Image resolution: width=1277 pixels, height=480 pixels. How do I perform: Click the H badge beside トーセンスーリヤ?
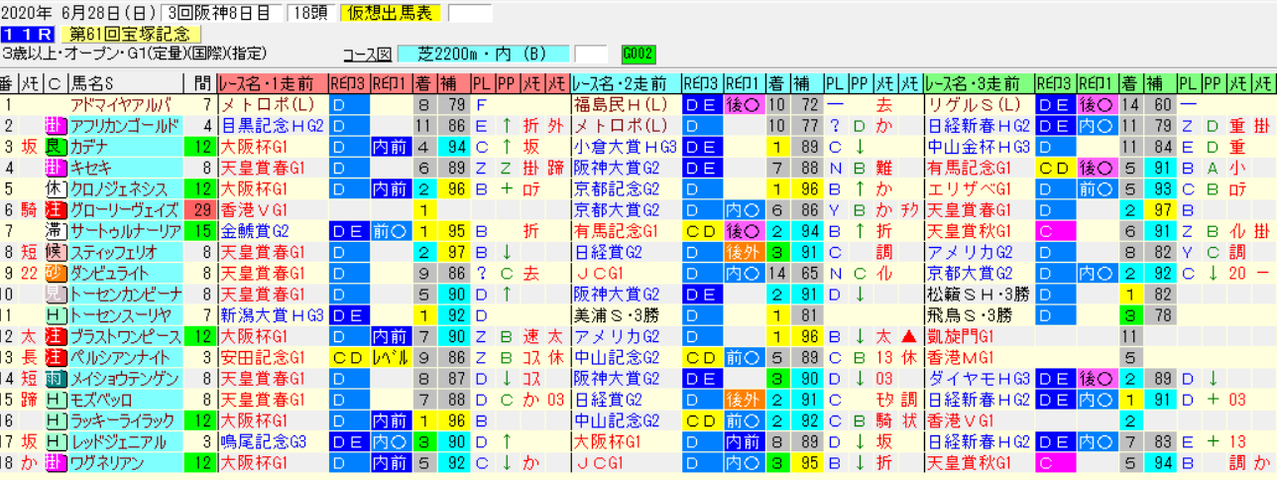tap(54, 314)
